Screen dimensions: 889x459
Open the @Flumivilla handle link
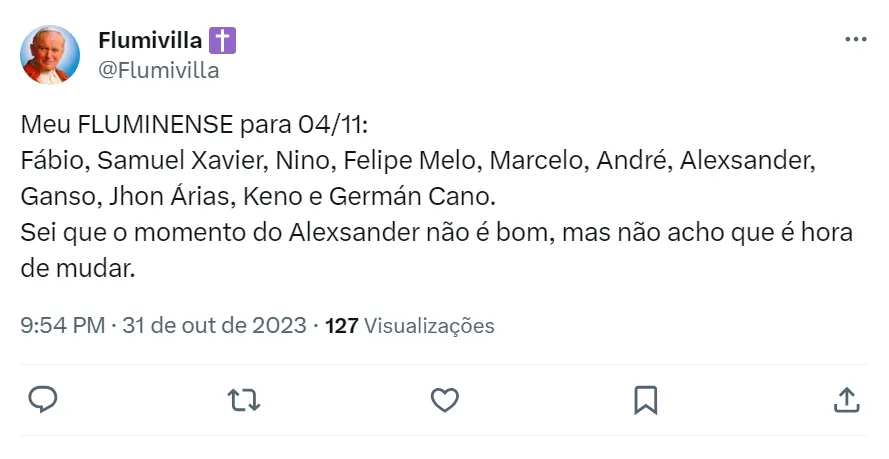[x=158, y=71]
